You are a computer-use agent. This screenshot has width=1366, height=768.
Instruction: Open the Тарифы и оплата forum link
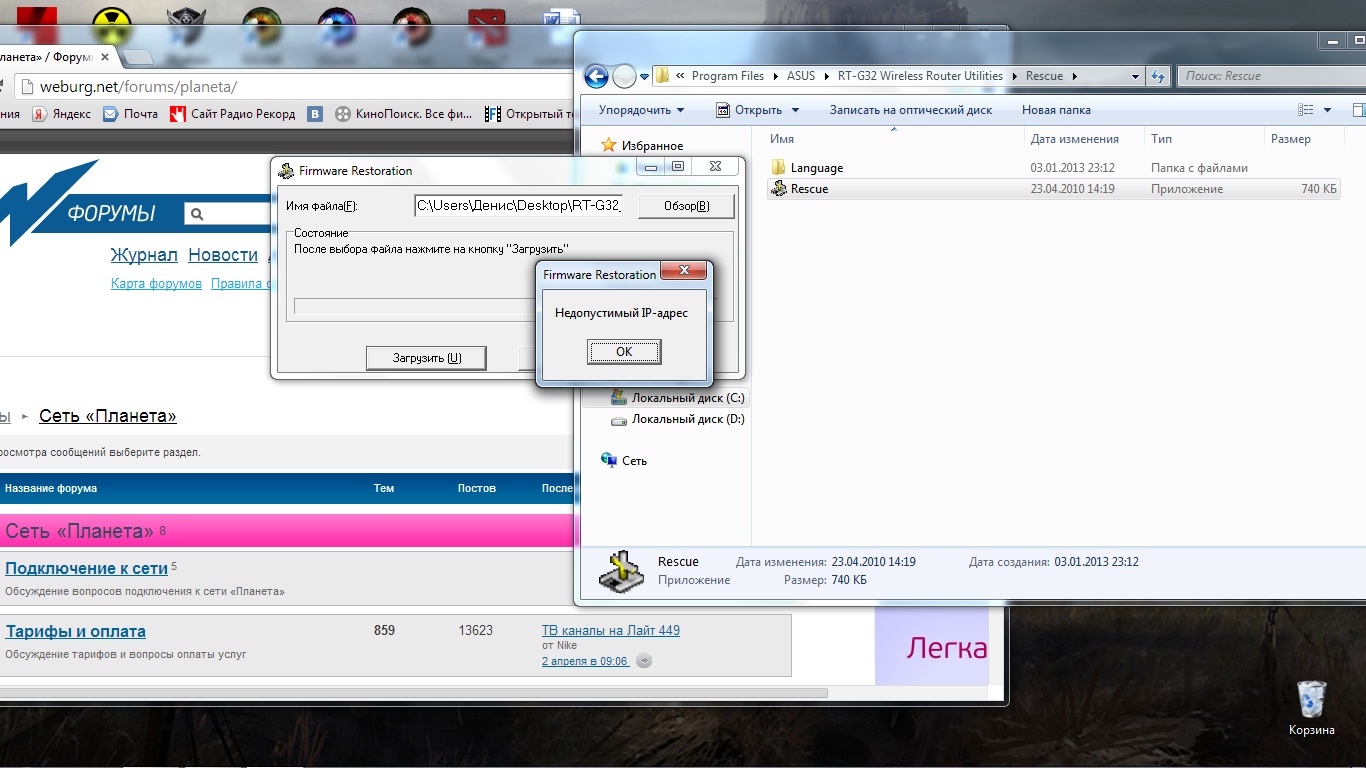pyautogui.click(x=75, y=631)
